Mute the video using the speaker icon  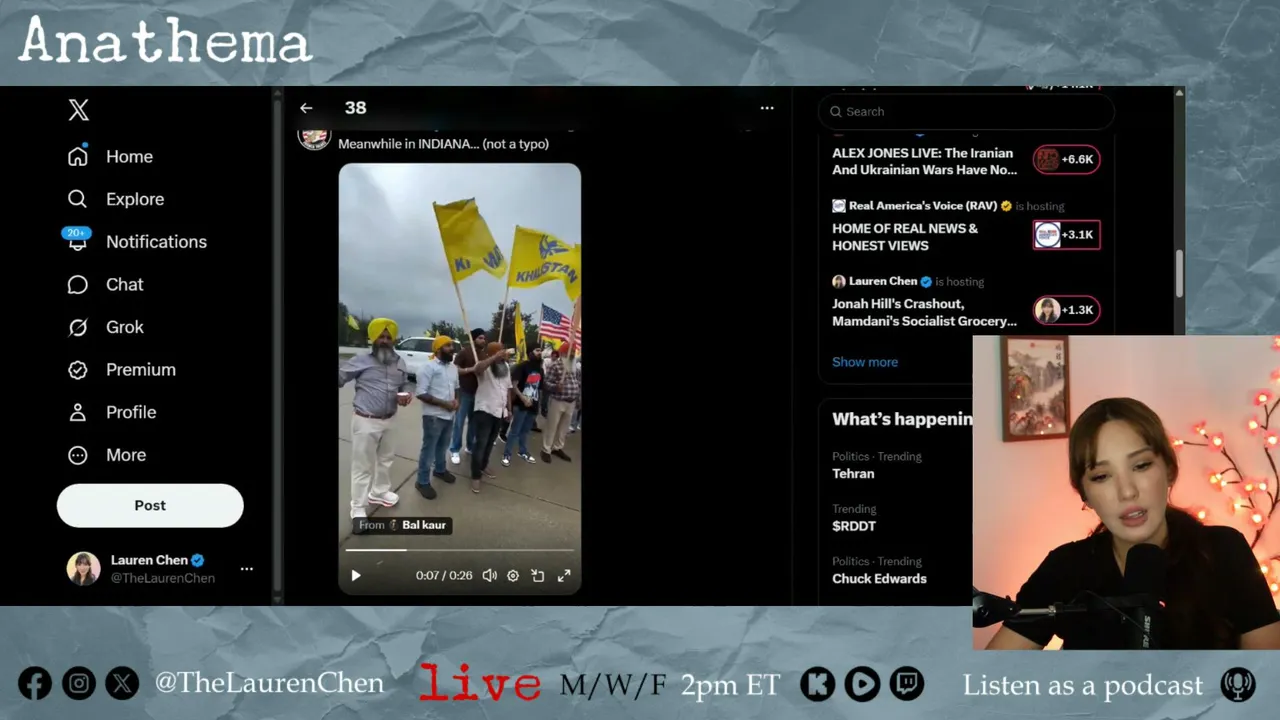(x=489, y=576)
